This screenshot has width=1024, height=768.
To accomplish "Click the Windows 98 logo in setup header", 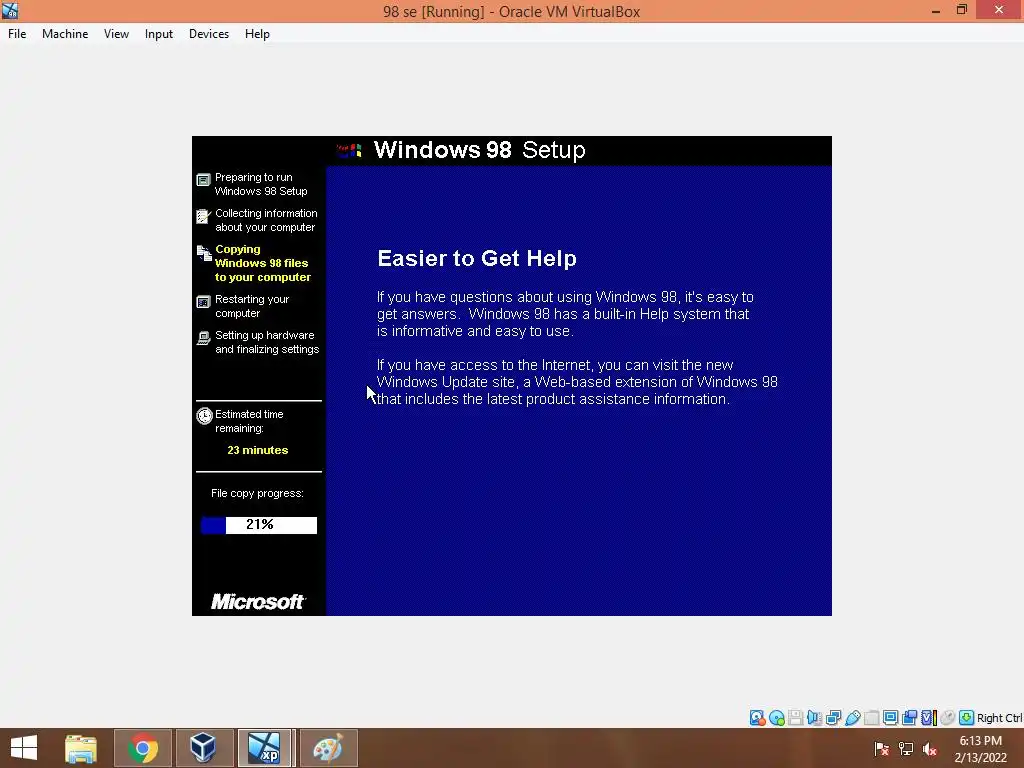I will [349, 151].
